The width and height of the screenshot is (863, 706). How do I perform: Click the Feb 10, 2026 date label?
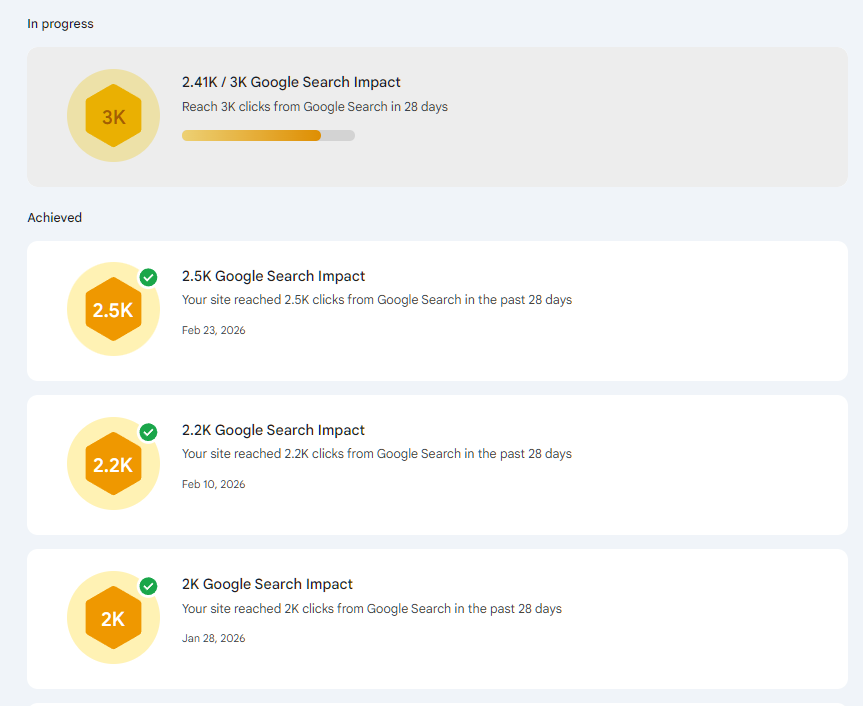click(213, 484)
